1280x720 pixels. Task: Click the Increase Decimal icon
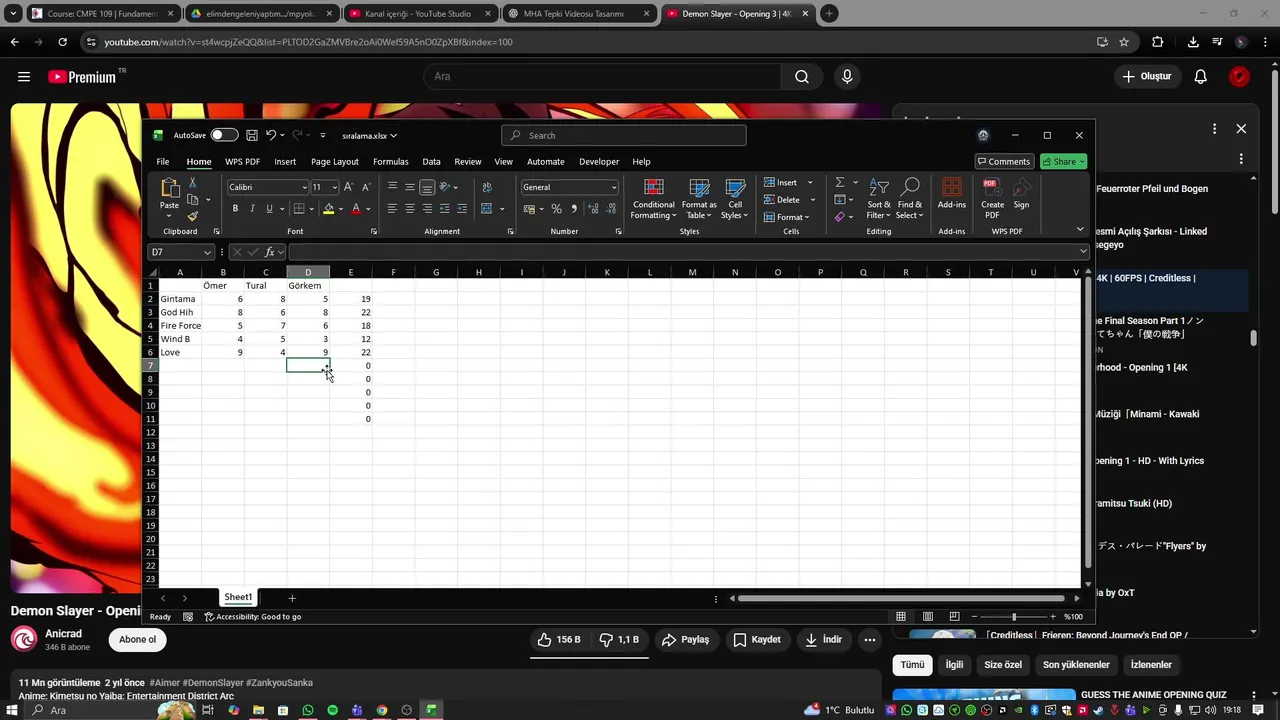tap(593, 208)
